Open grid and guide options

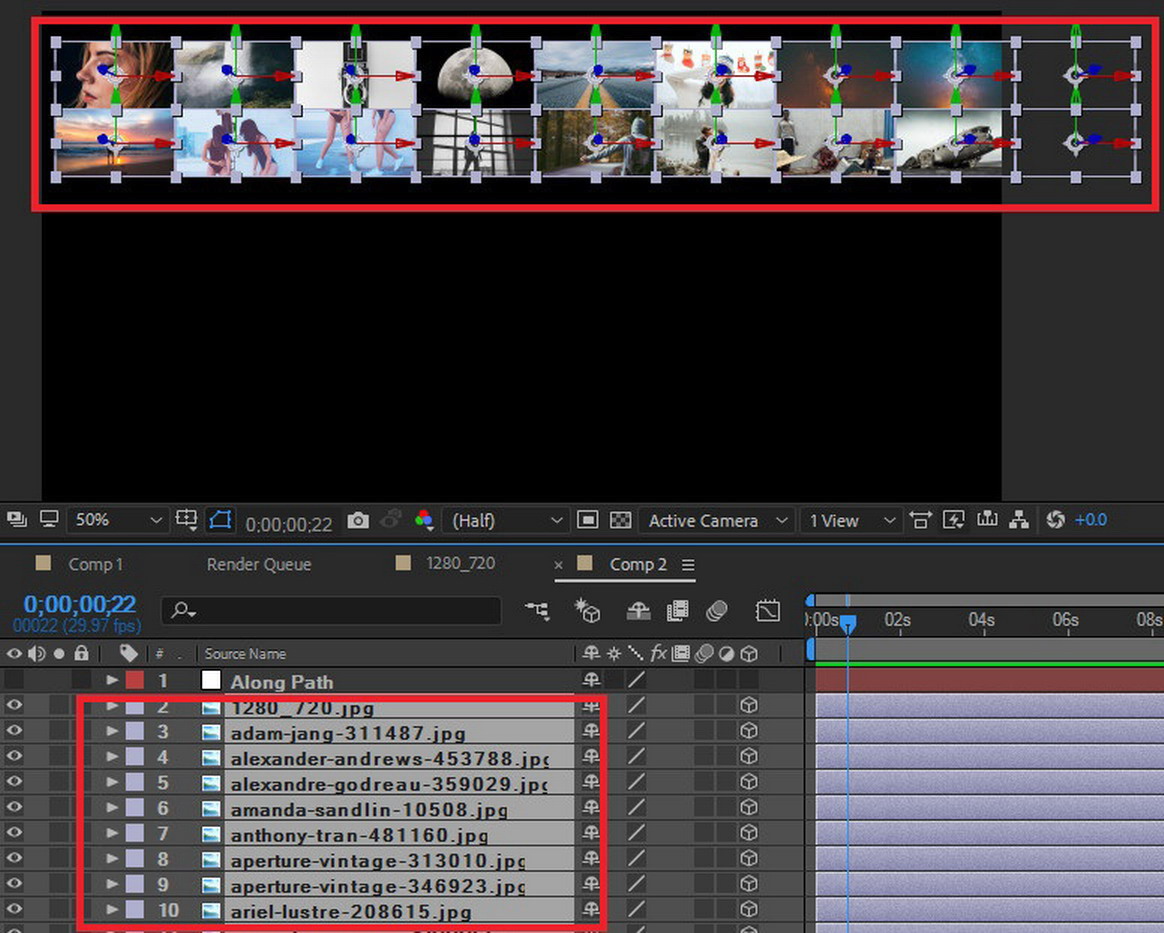(x=186, y=520)
